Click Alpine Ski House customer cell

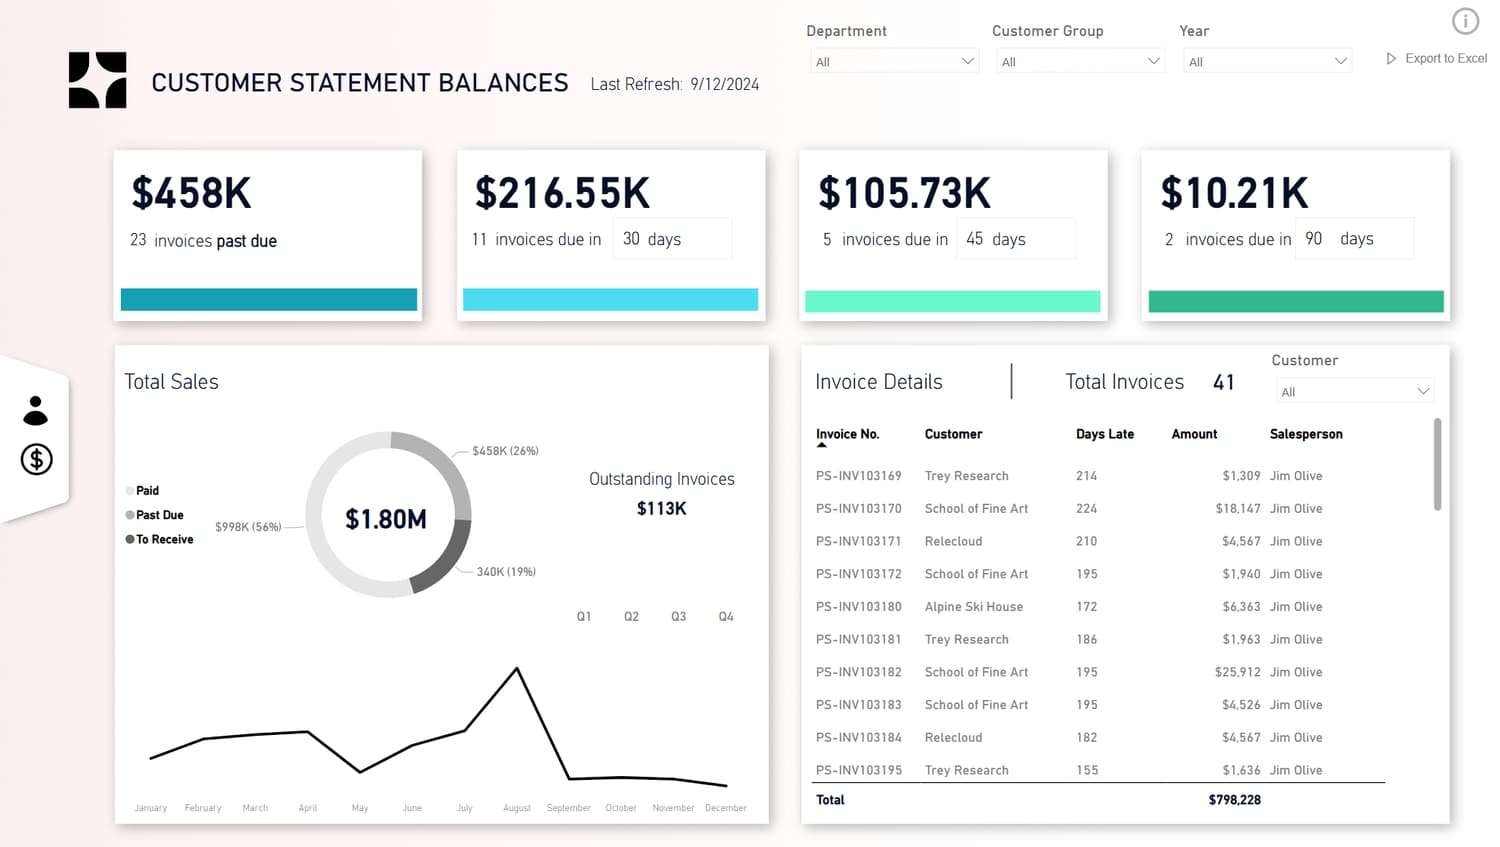coord(974,607)
